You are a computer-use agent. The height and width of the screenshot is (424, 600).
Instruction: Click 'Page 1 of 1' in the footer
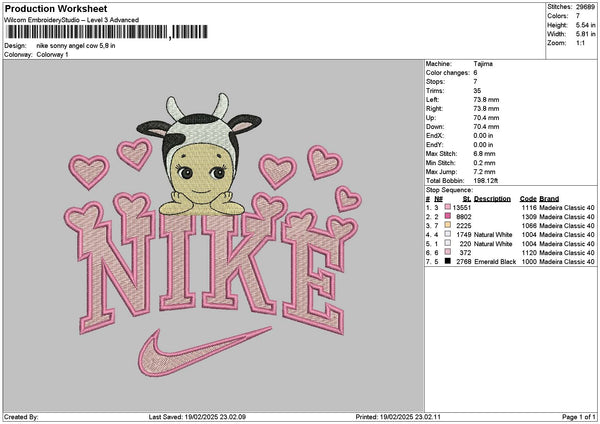pos(579,417)
